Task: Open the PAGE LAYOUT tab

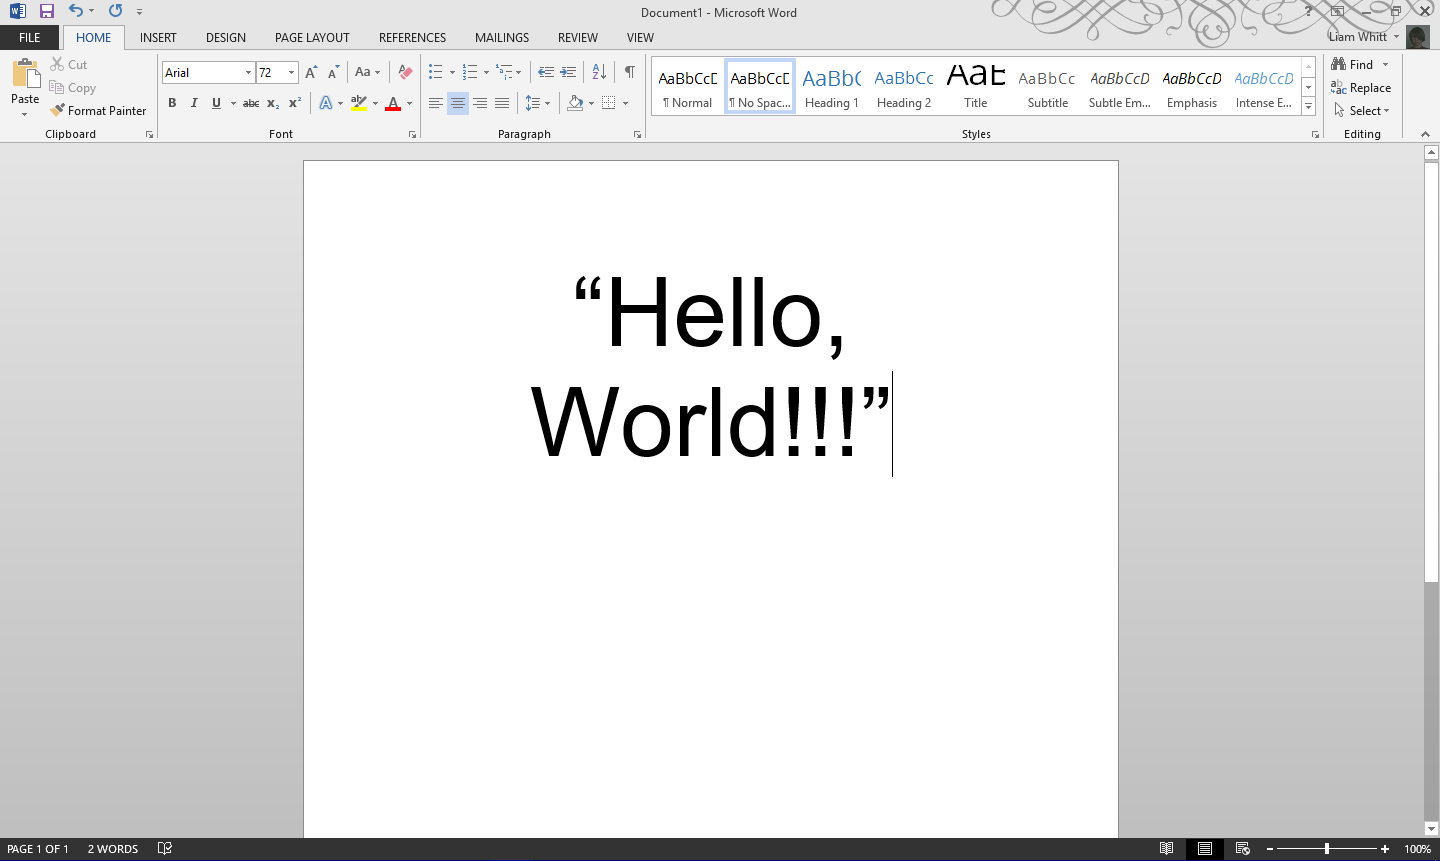Action: [312, 38]
